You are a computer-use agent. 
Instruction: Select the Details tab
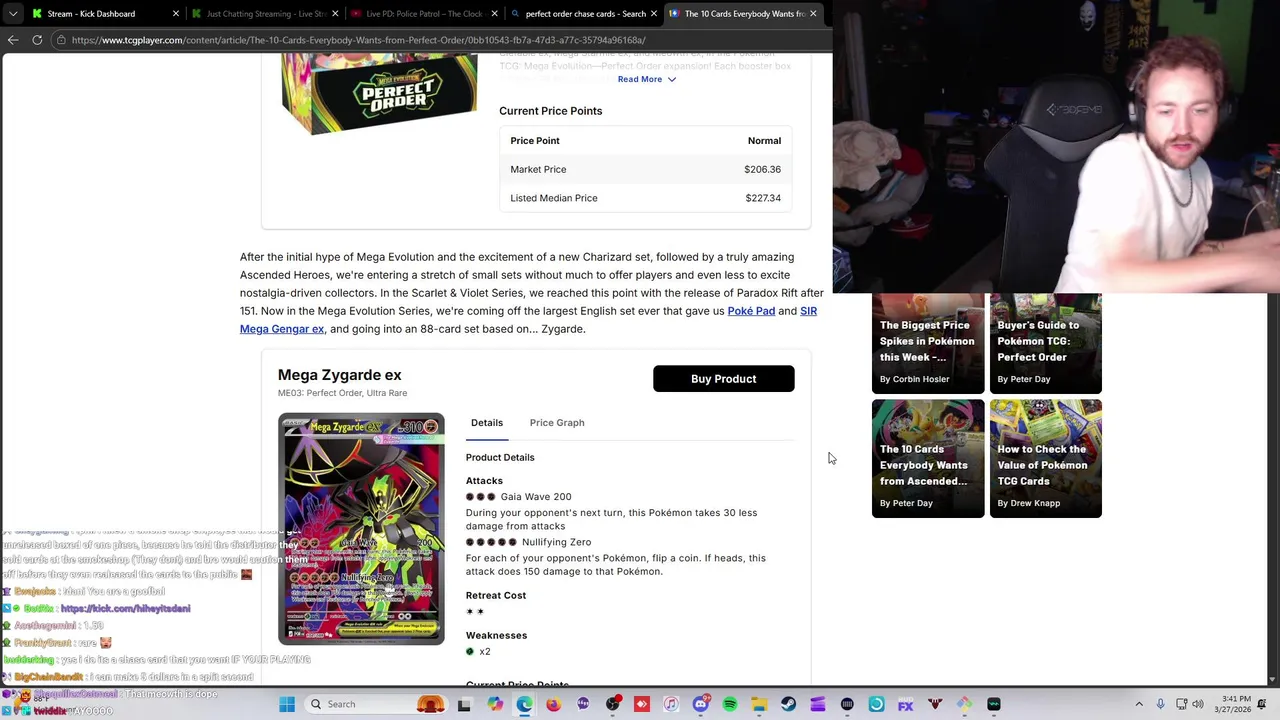point(487,423)
